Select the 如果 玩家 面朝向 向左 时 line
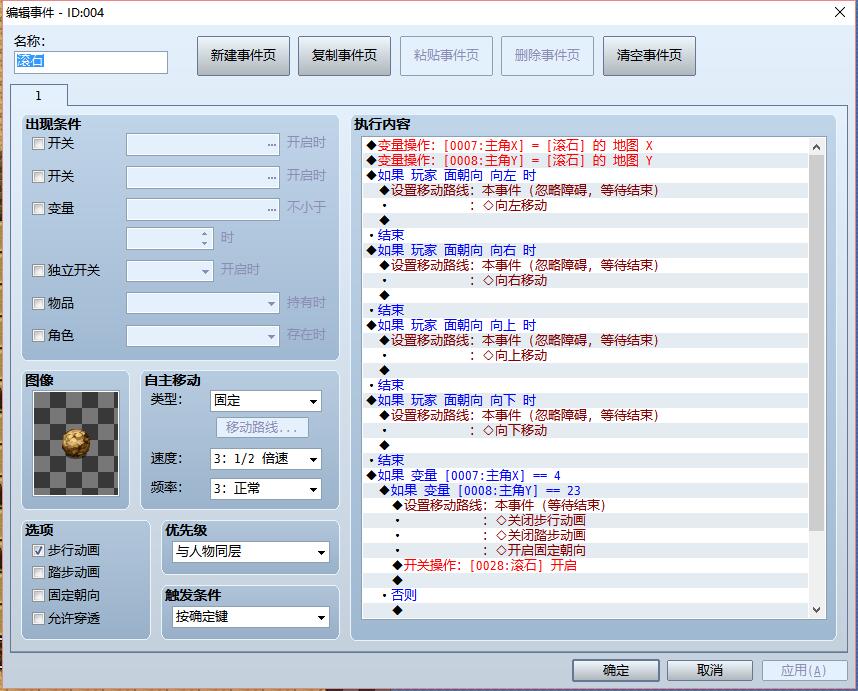 click(585, 176)
